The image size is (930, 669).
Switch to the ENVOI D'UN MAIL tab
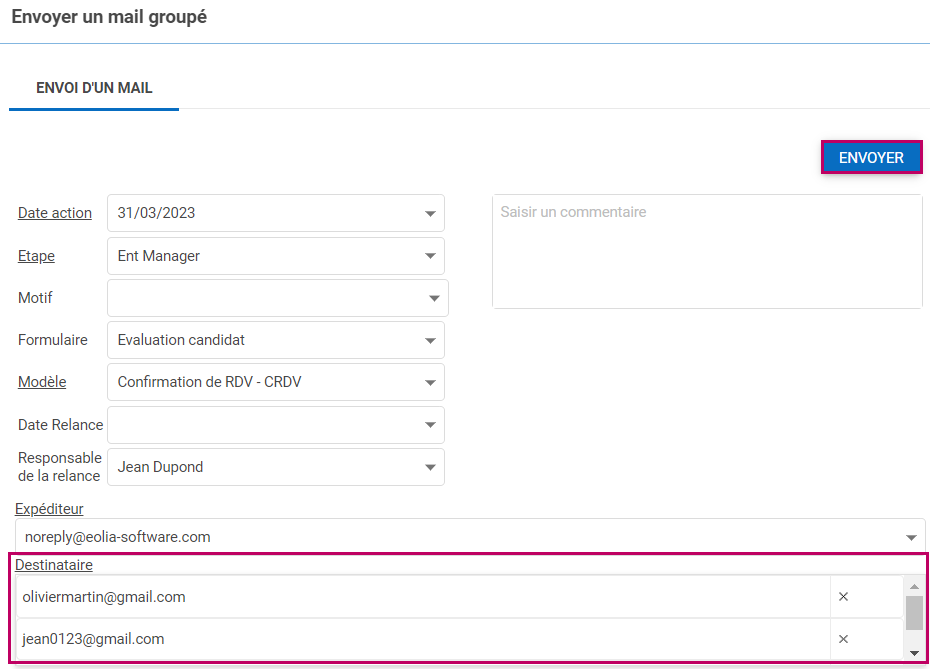[94, 88]
